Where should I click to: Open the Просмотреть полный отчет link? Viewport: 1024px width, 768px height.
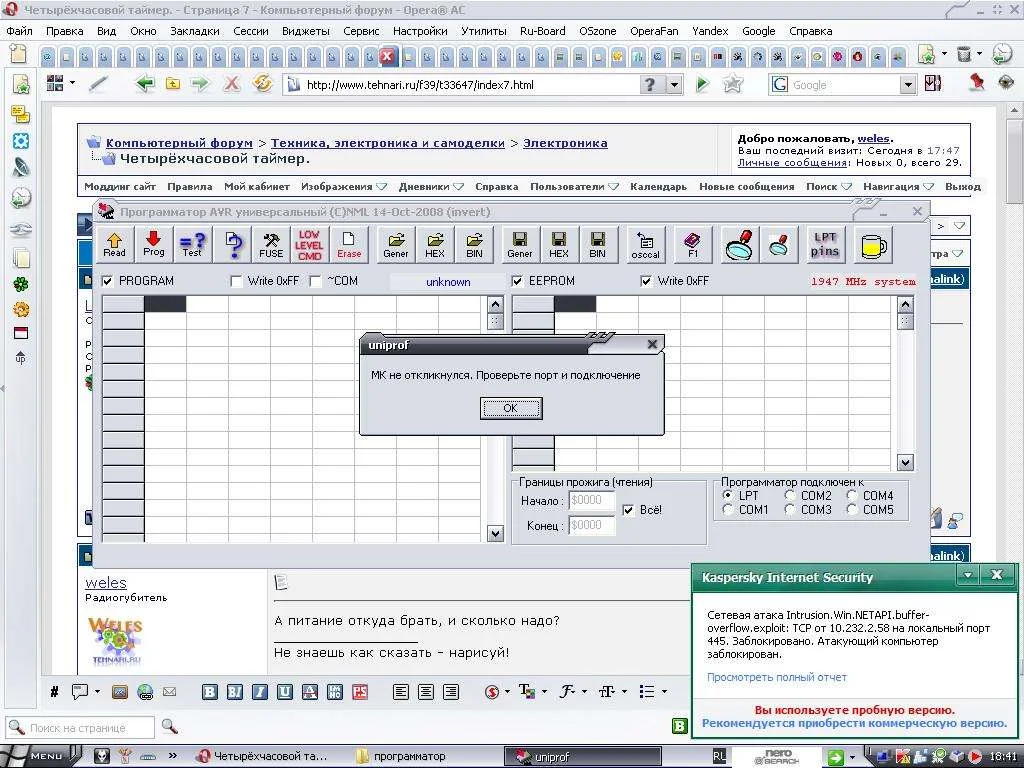[x=776, y=677]
